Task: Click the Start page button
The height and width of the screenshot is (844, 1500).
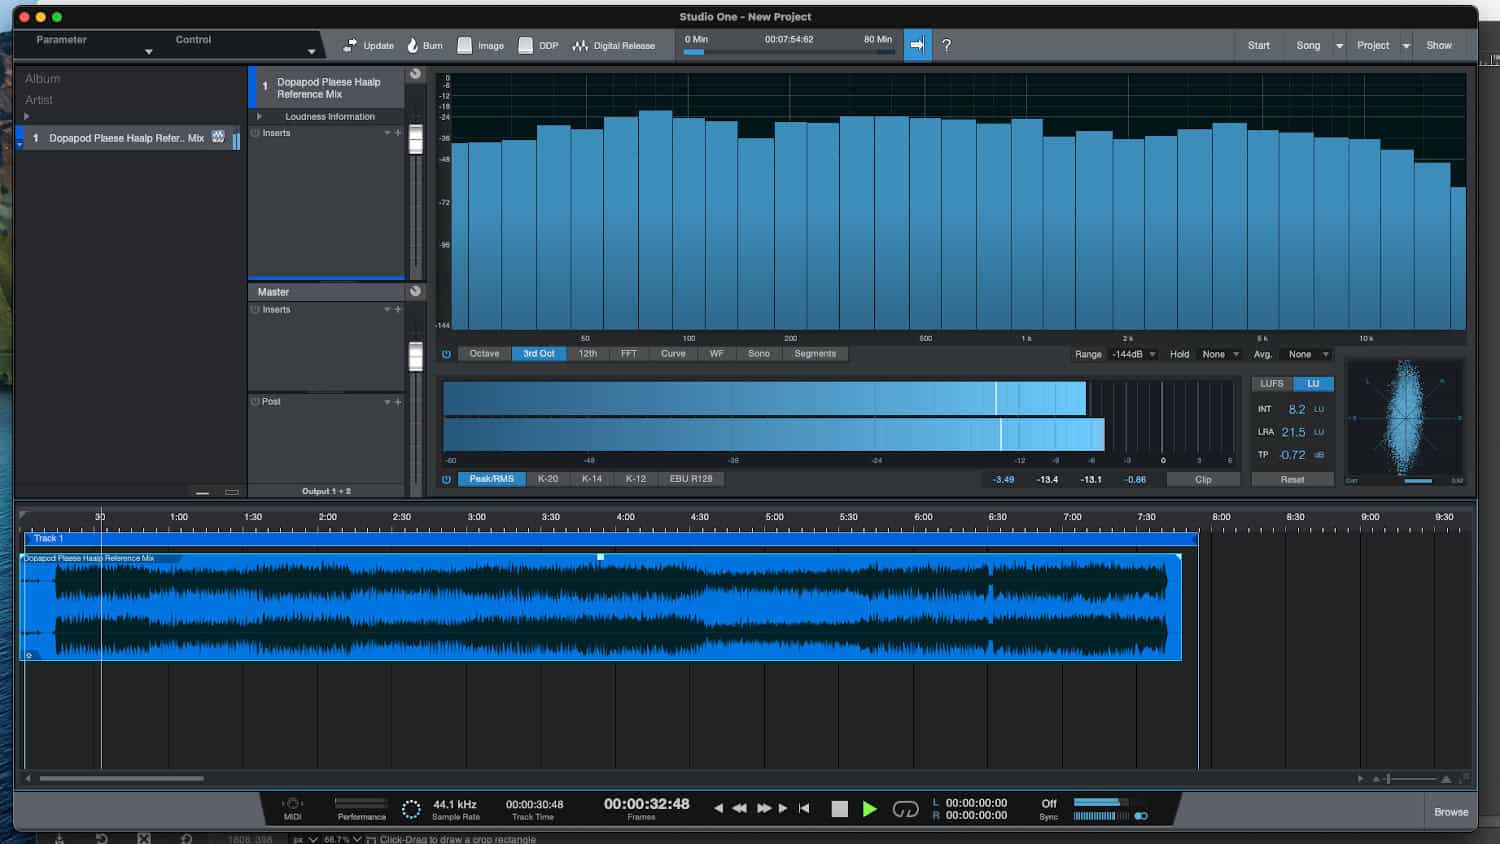Action: pos(1259,46)
